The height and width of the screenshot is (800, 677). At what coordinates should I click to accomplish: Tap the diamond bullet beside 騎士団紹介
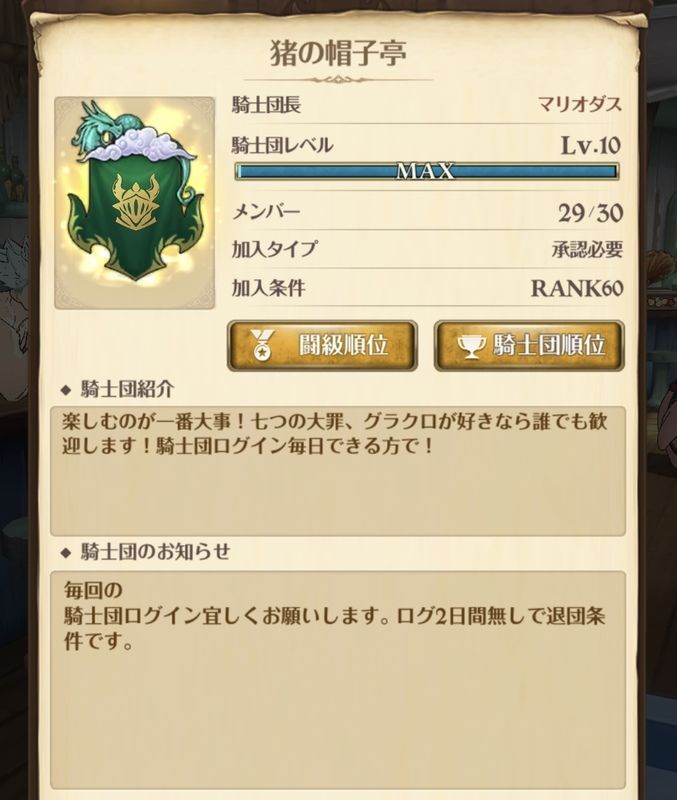coord(65,391)
